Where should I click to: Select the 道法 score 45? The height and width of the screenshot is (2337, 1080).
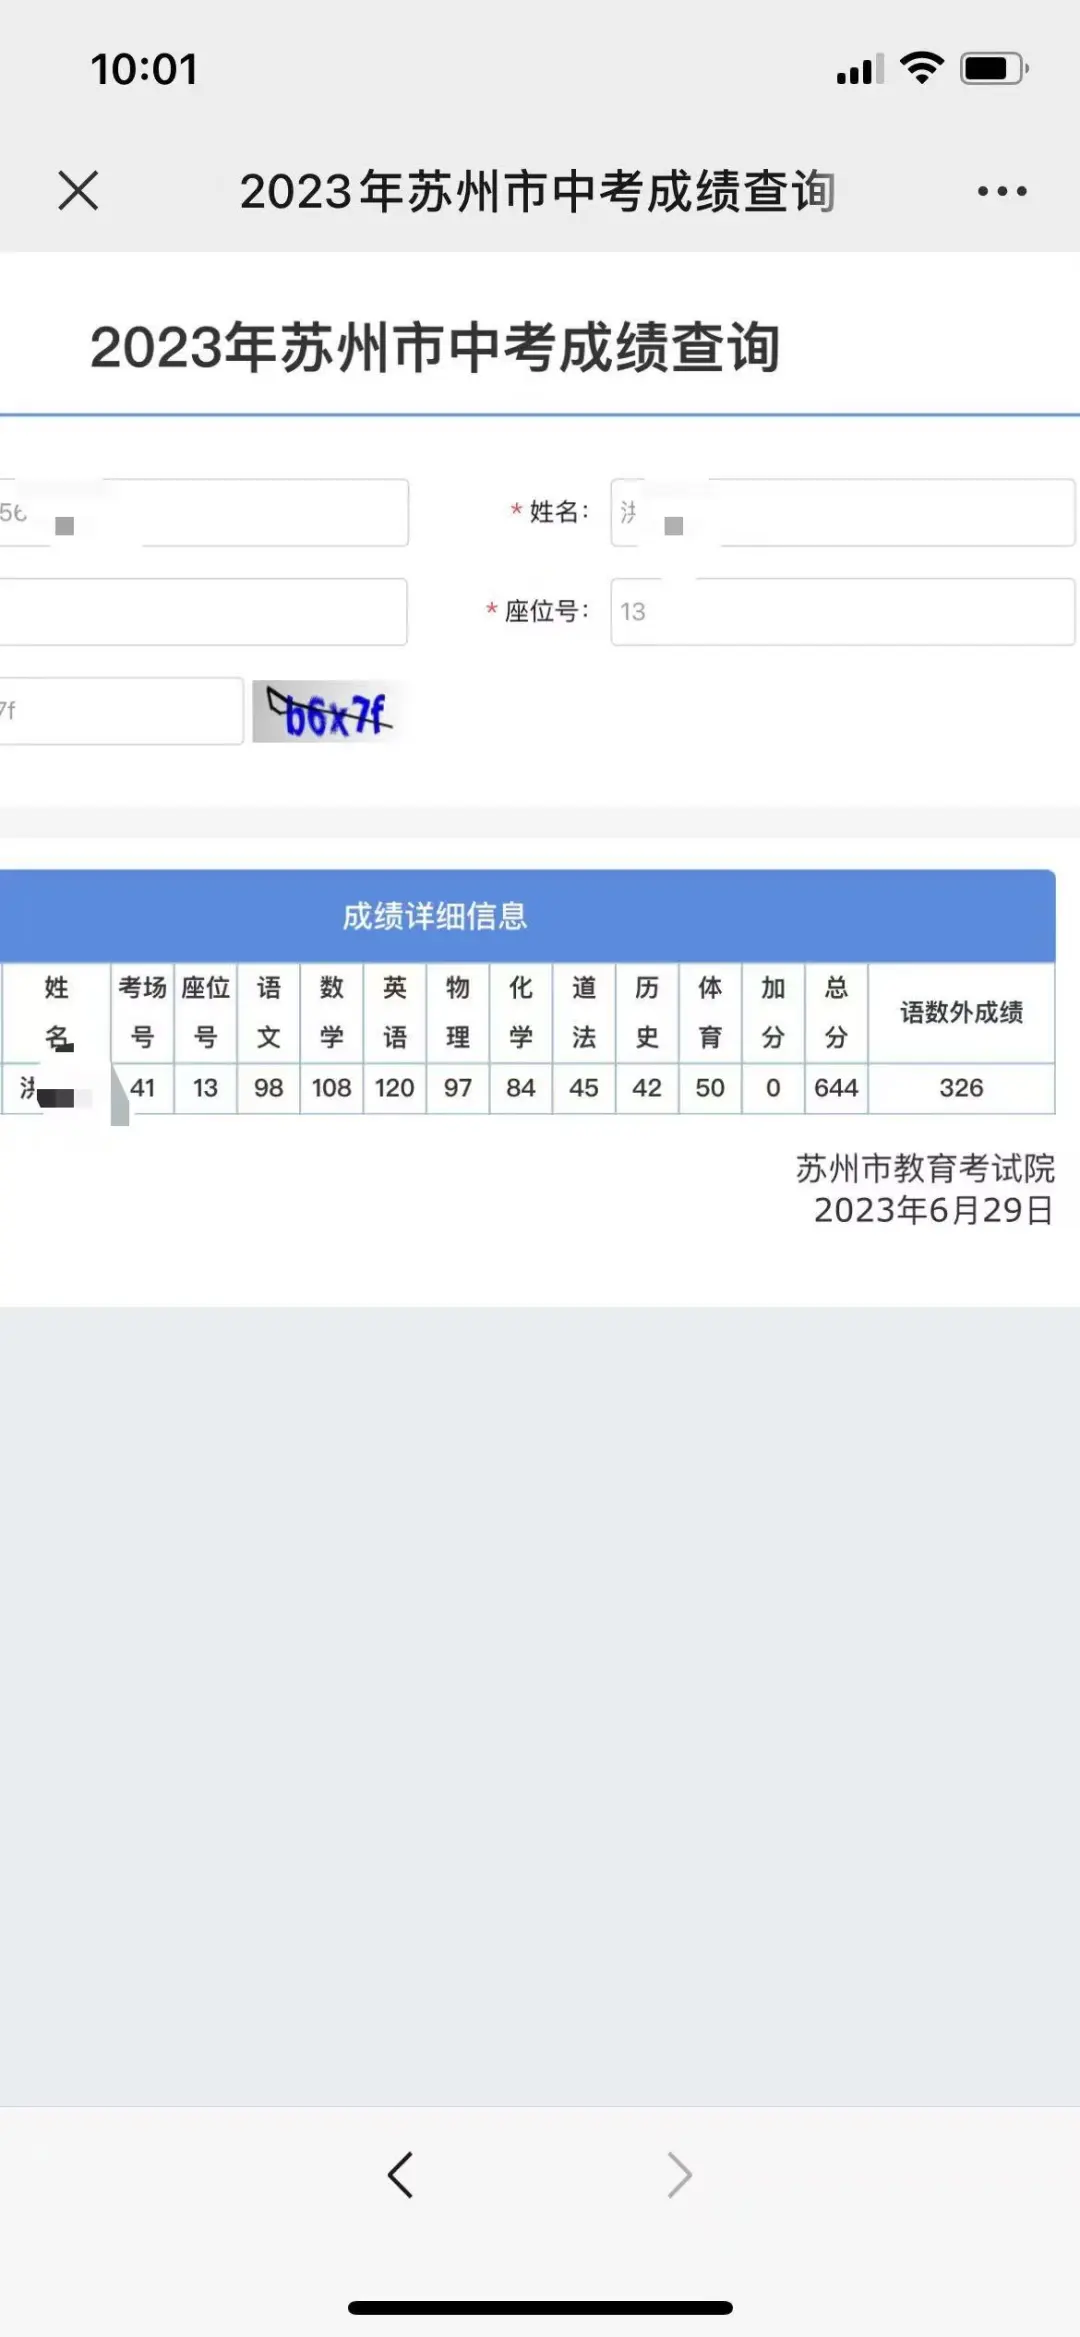[x=583, y=1087]
